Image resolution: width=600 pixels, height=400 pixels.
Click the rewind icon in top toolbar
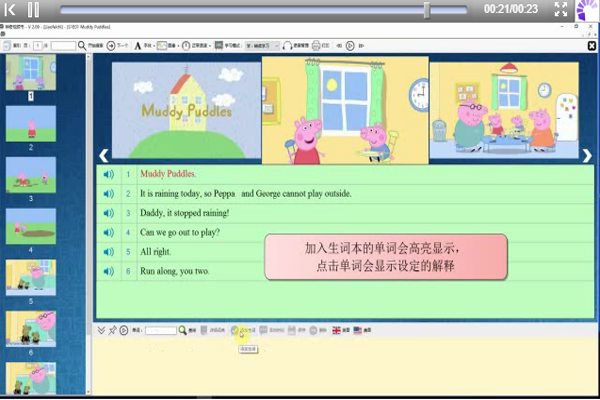click(x=339, y=46)
